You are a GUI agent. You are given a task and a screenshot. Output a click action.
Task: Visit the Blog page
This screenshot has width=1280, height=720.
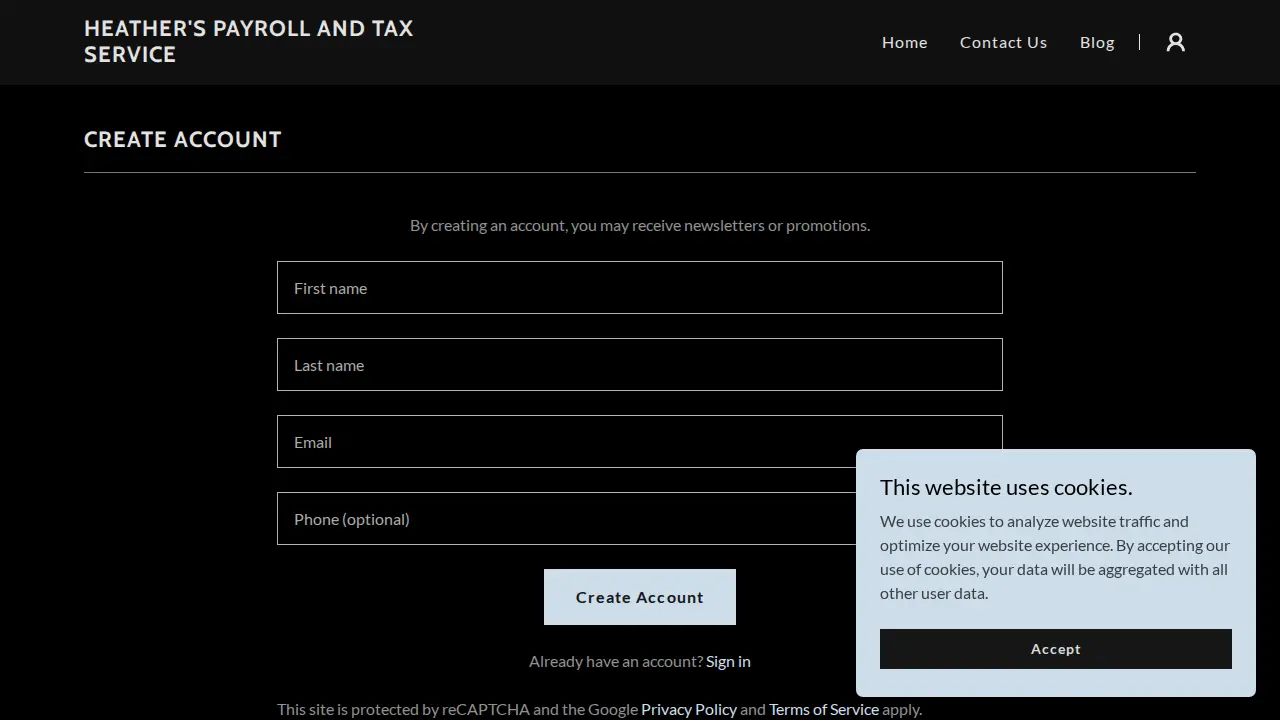pyautogui.click(x=1097, y=42)
